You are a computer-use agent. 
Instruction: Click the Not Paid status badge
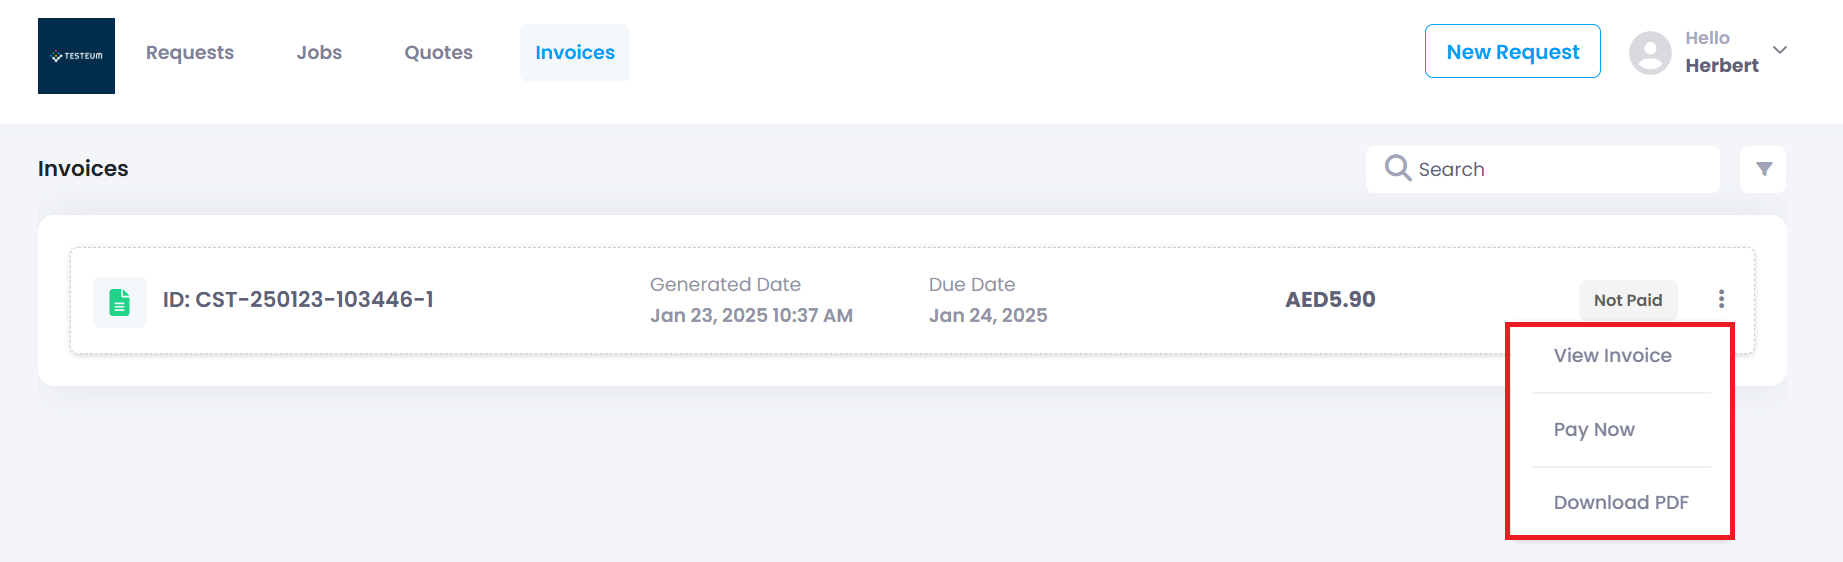tap(1628, 300)
